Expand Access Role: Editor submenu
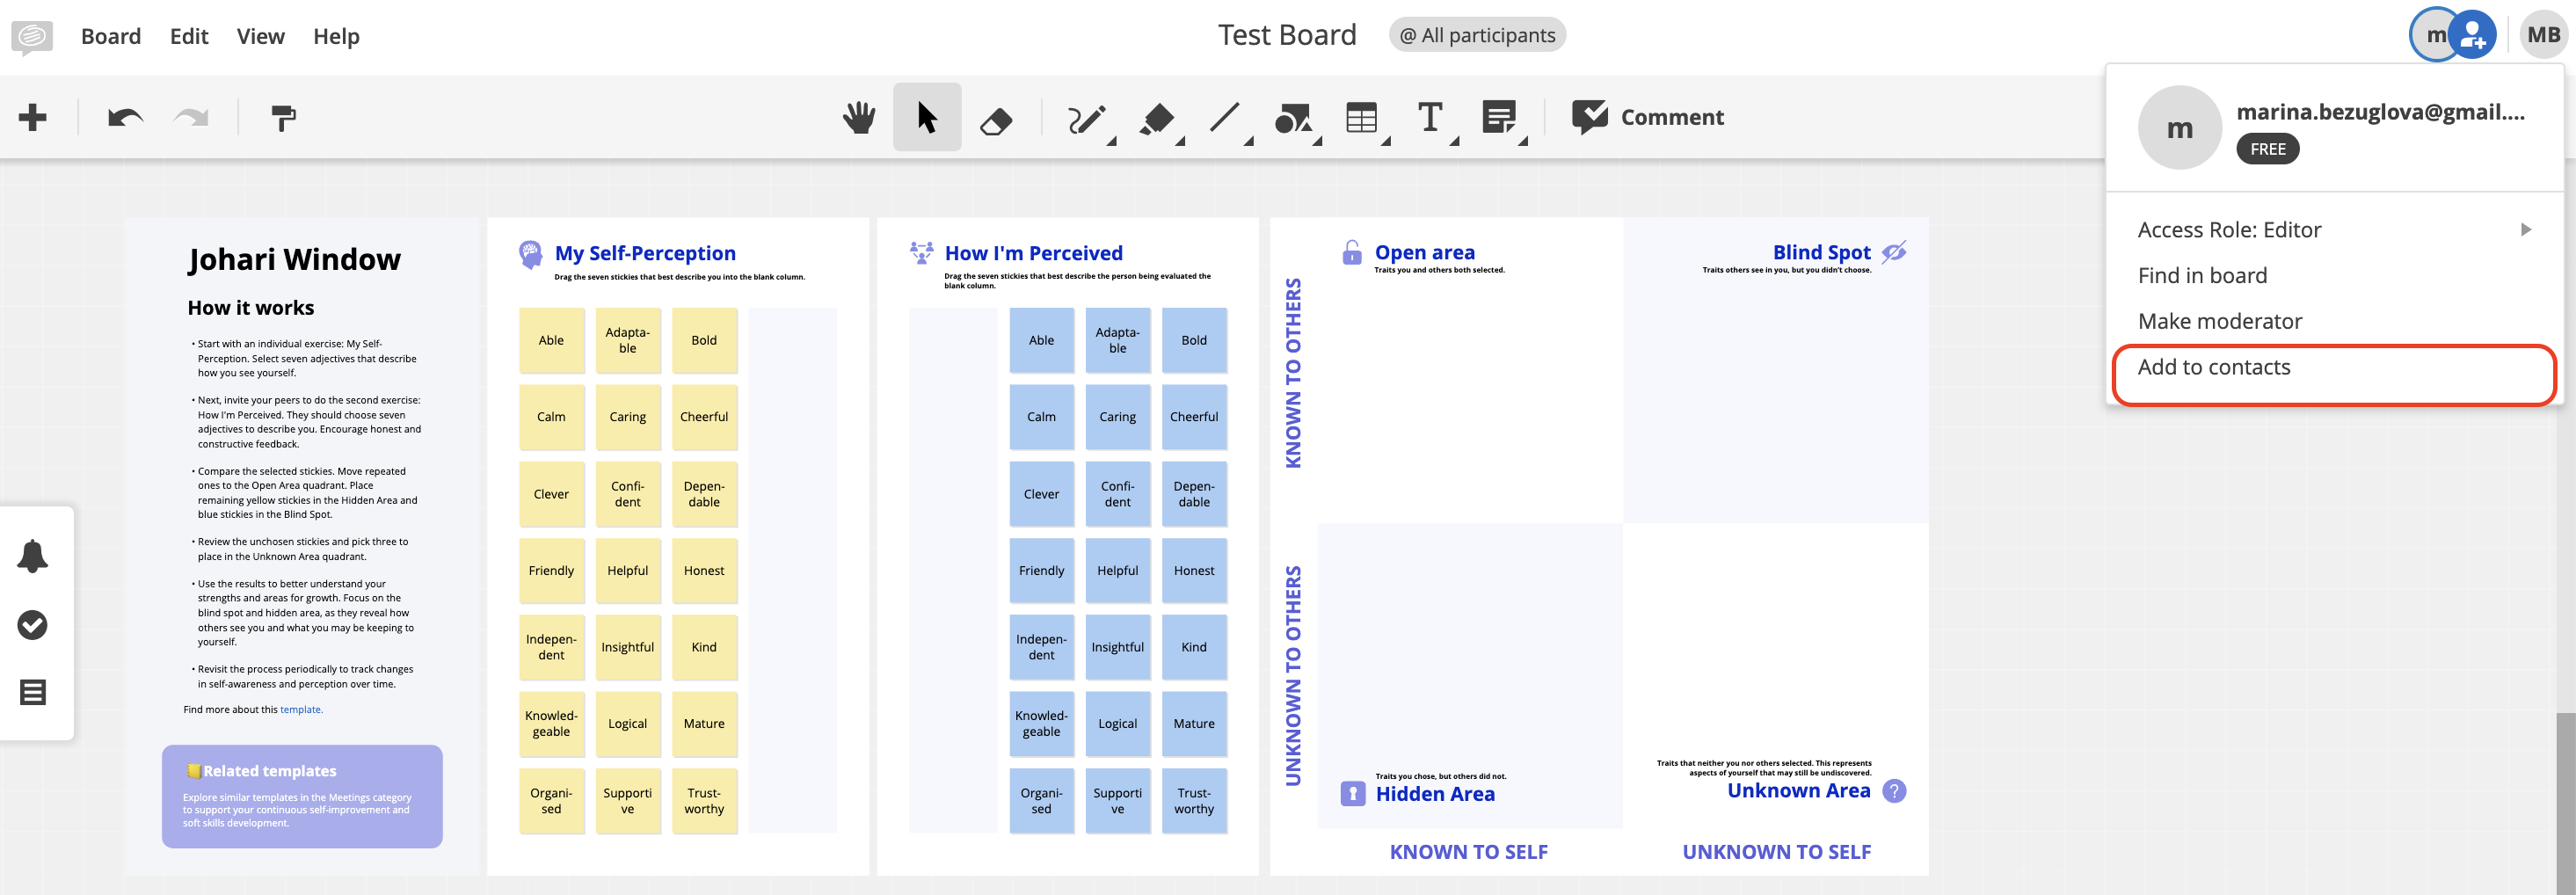This screenshot has height=895, width=2576. coord(2335,230)
